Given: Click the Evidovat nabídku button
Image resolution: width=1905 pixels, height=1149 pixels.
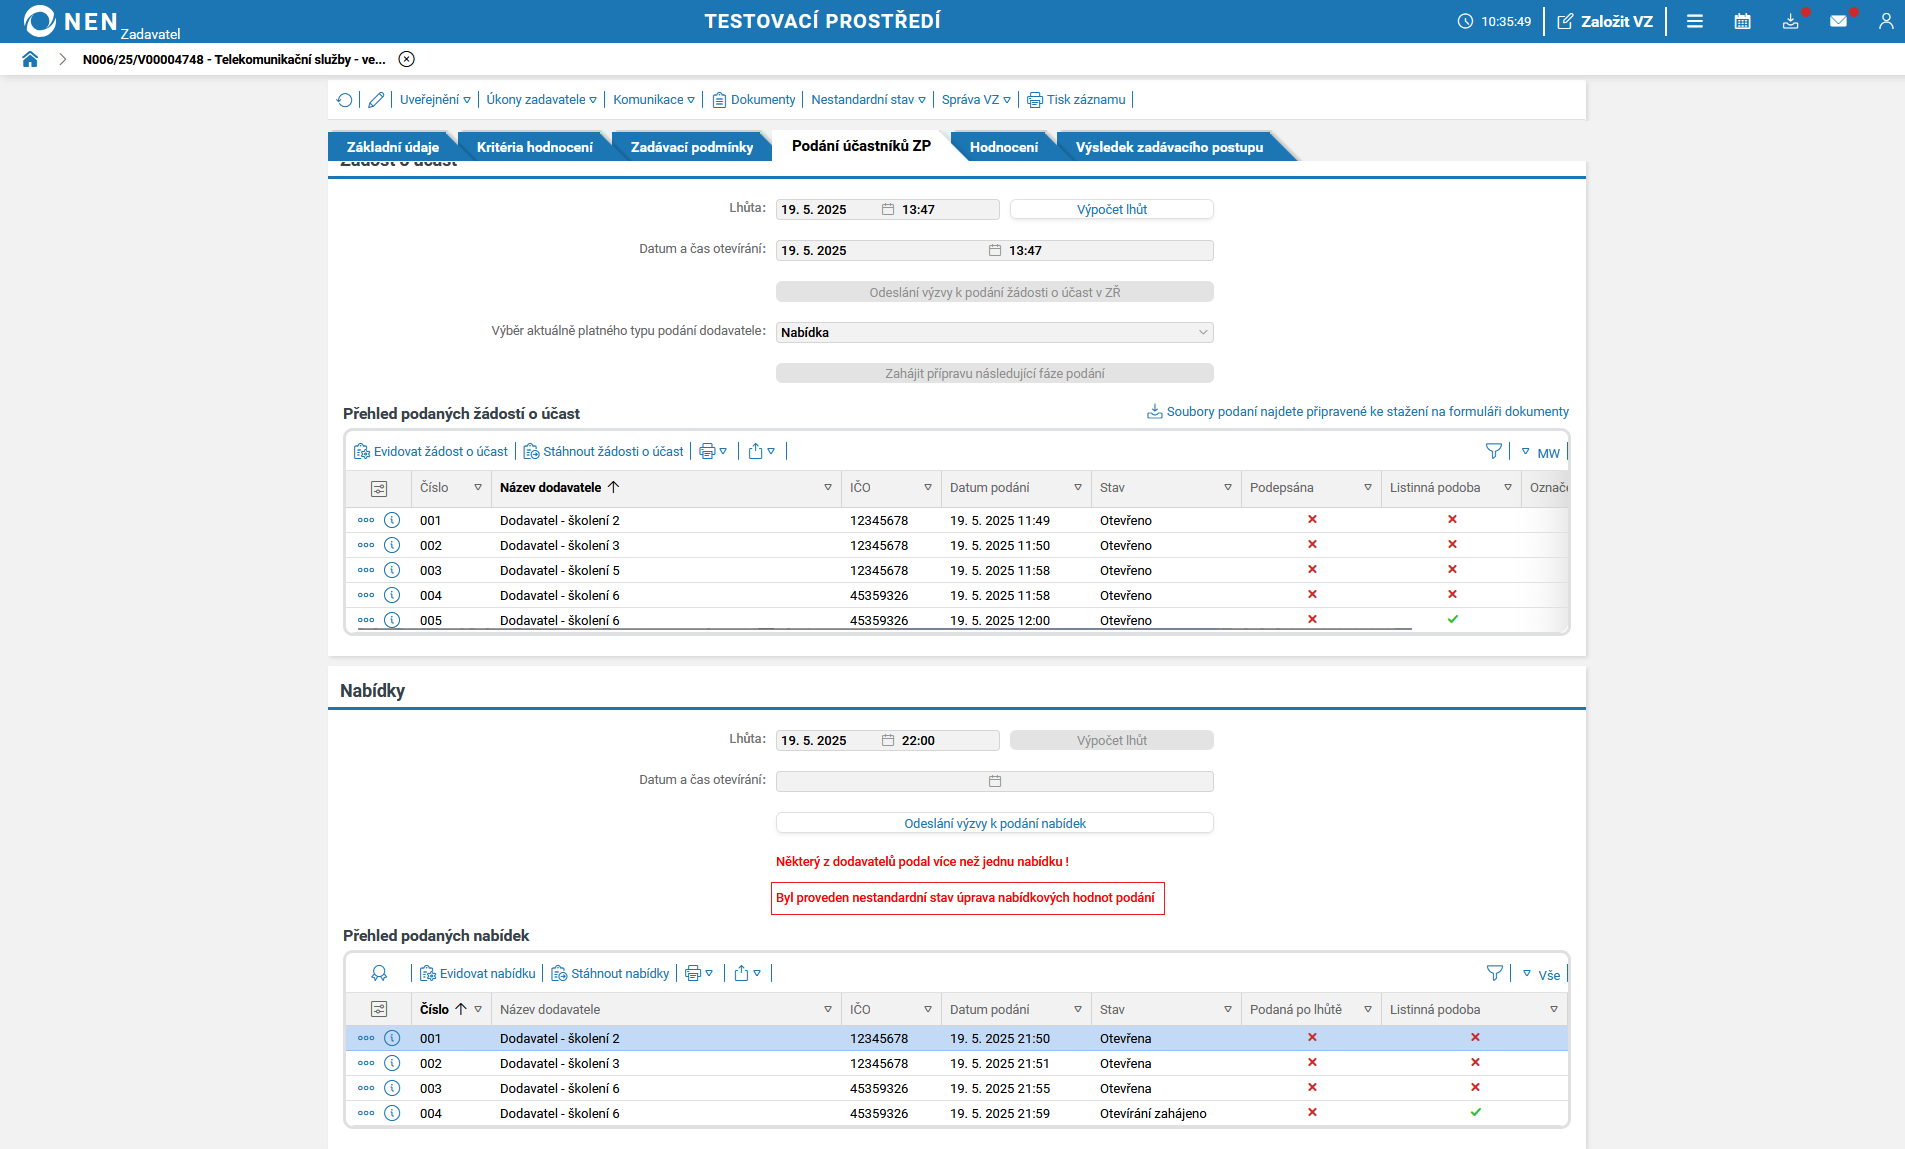Looking at the screenshot, I should coord(478,973).
